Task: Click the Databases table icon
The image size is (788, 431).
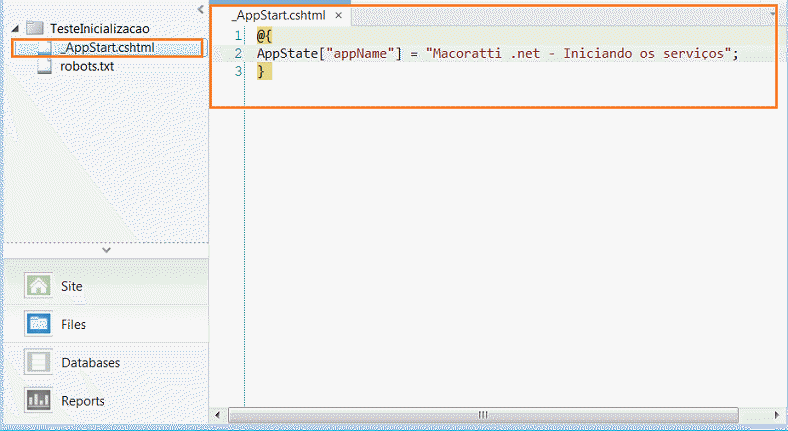Action: [x=38, y=362]
